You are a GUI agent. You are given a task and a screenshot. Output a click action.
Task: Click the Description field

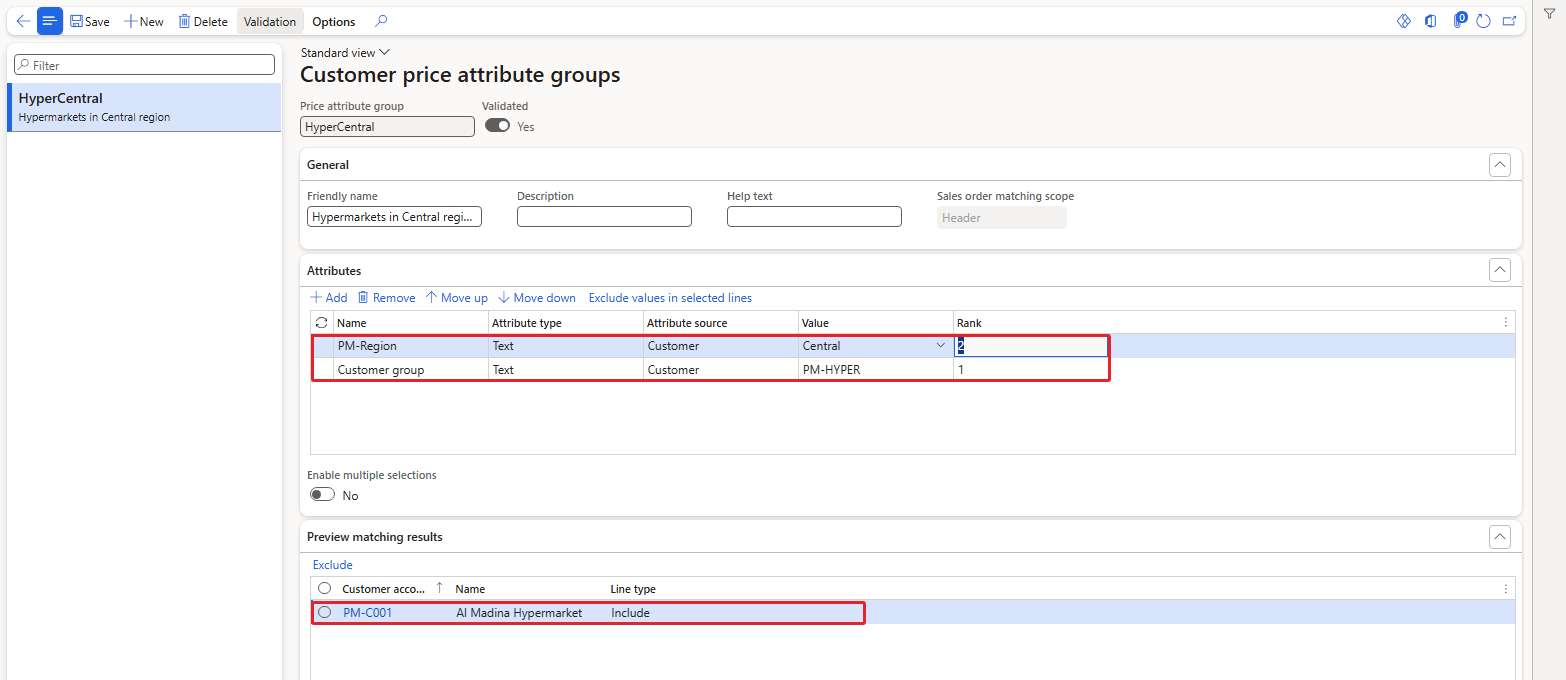point(604,217)
